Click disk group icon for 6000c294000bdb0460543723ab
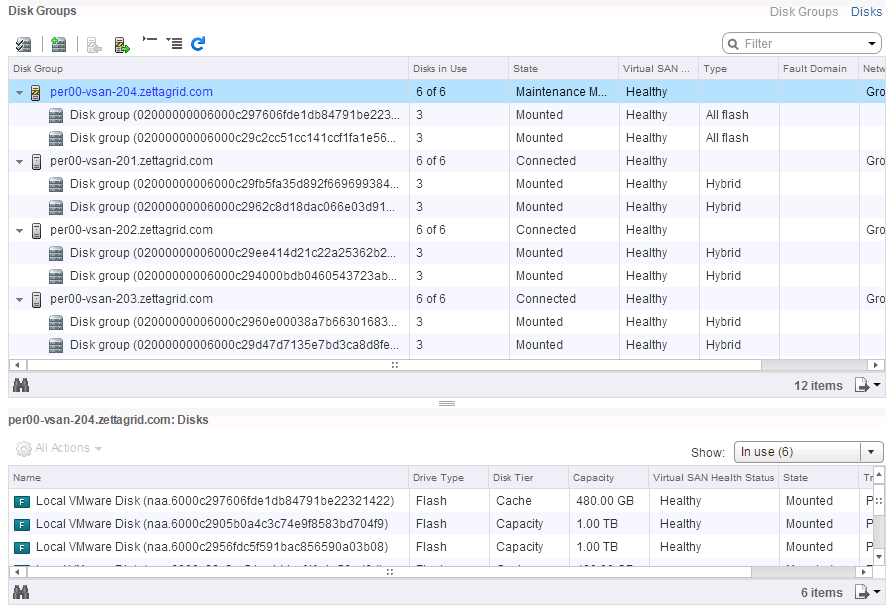 point(56,276)
